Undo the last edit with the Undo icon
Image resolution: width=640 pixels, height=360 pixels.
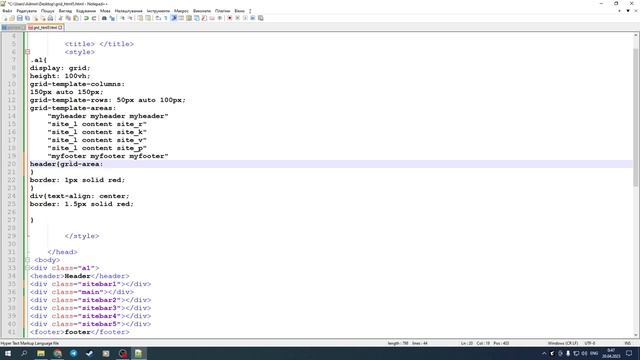tap(86, 18)
